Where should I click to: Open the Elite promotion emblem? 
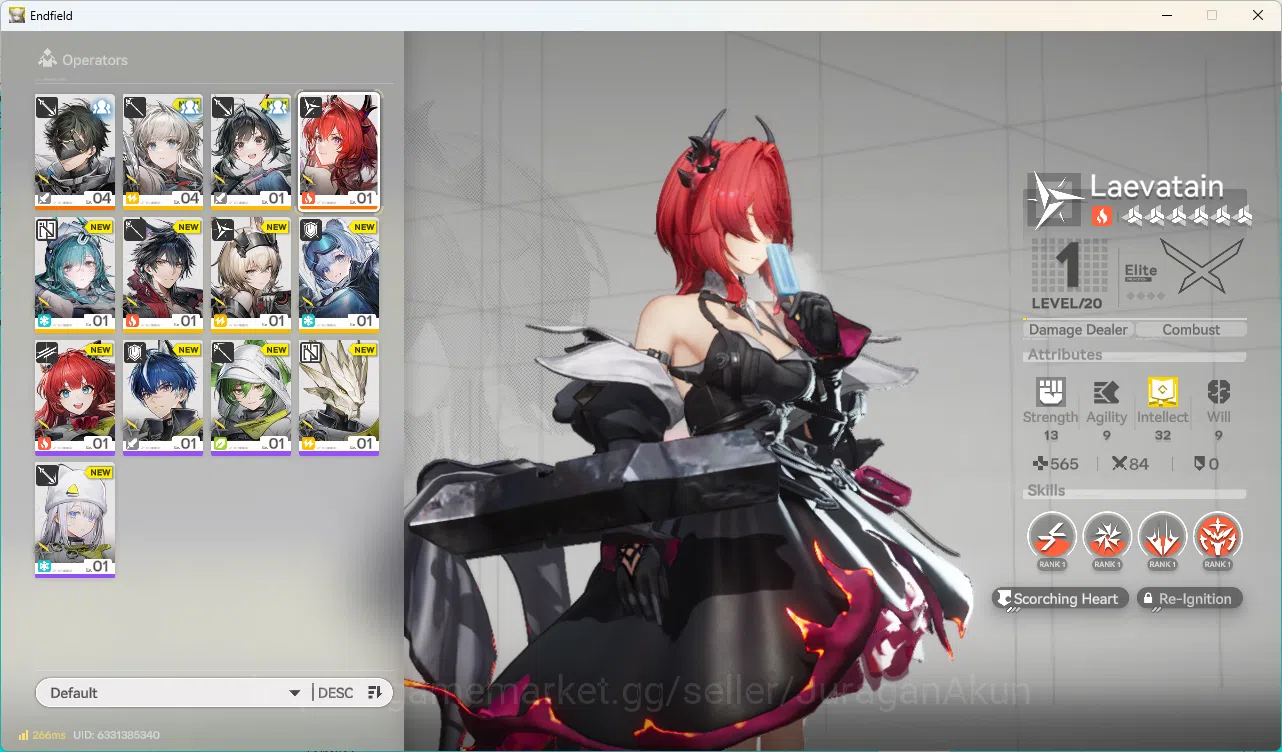(1201, 267)
